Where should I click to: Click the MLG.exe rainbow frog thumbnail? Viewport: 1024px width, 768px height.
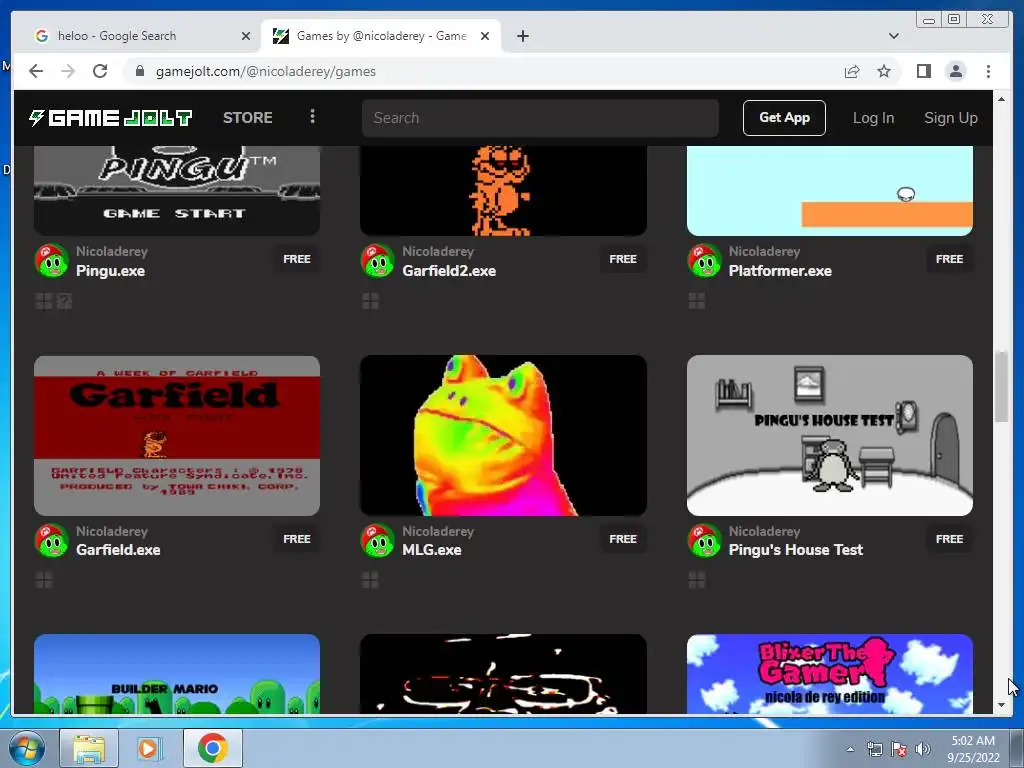coord(503,436)
